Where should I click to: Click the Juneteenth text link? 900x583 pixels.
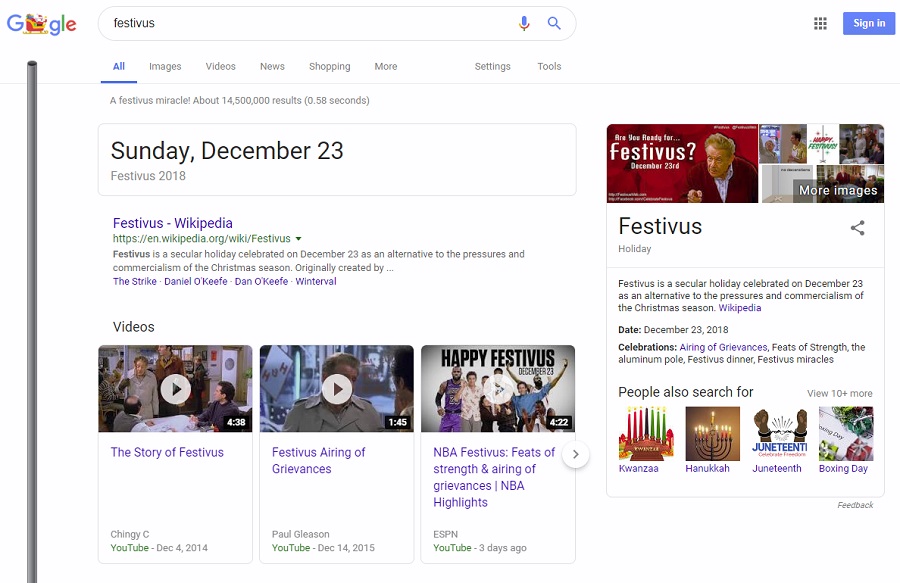coord(777,469)
